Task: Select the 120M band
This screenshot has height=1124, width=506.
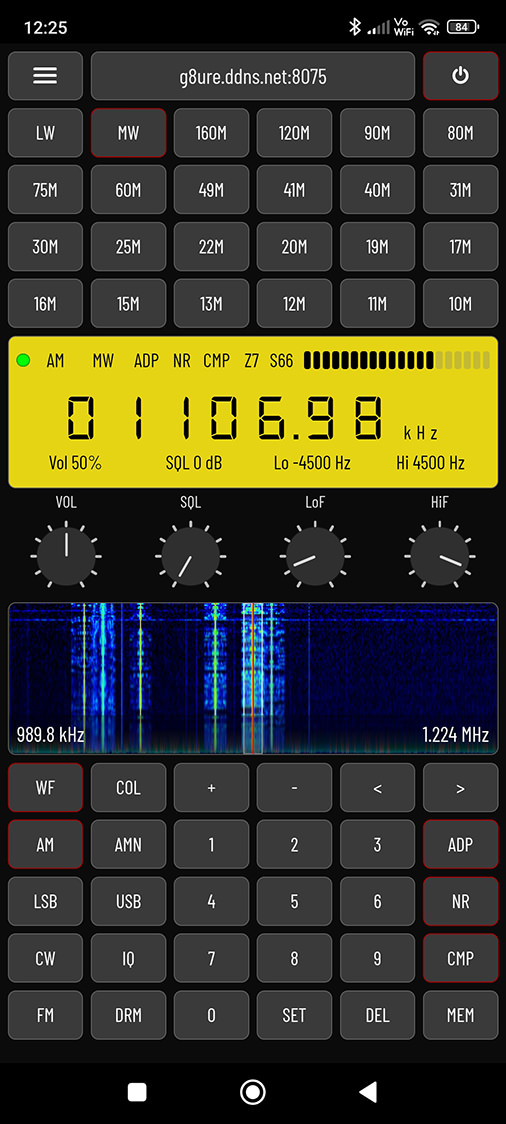Action: point(295,133)
